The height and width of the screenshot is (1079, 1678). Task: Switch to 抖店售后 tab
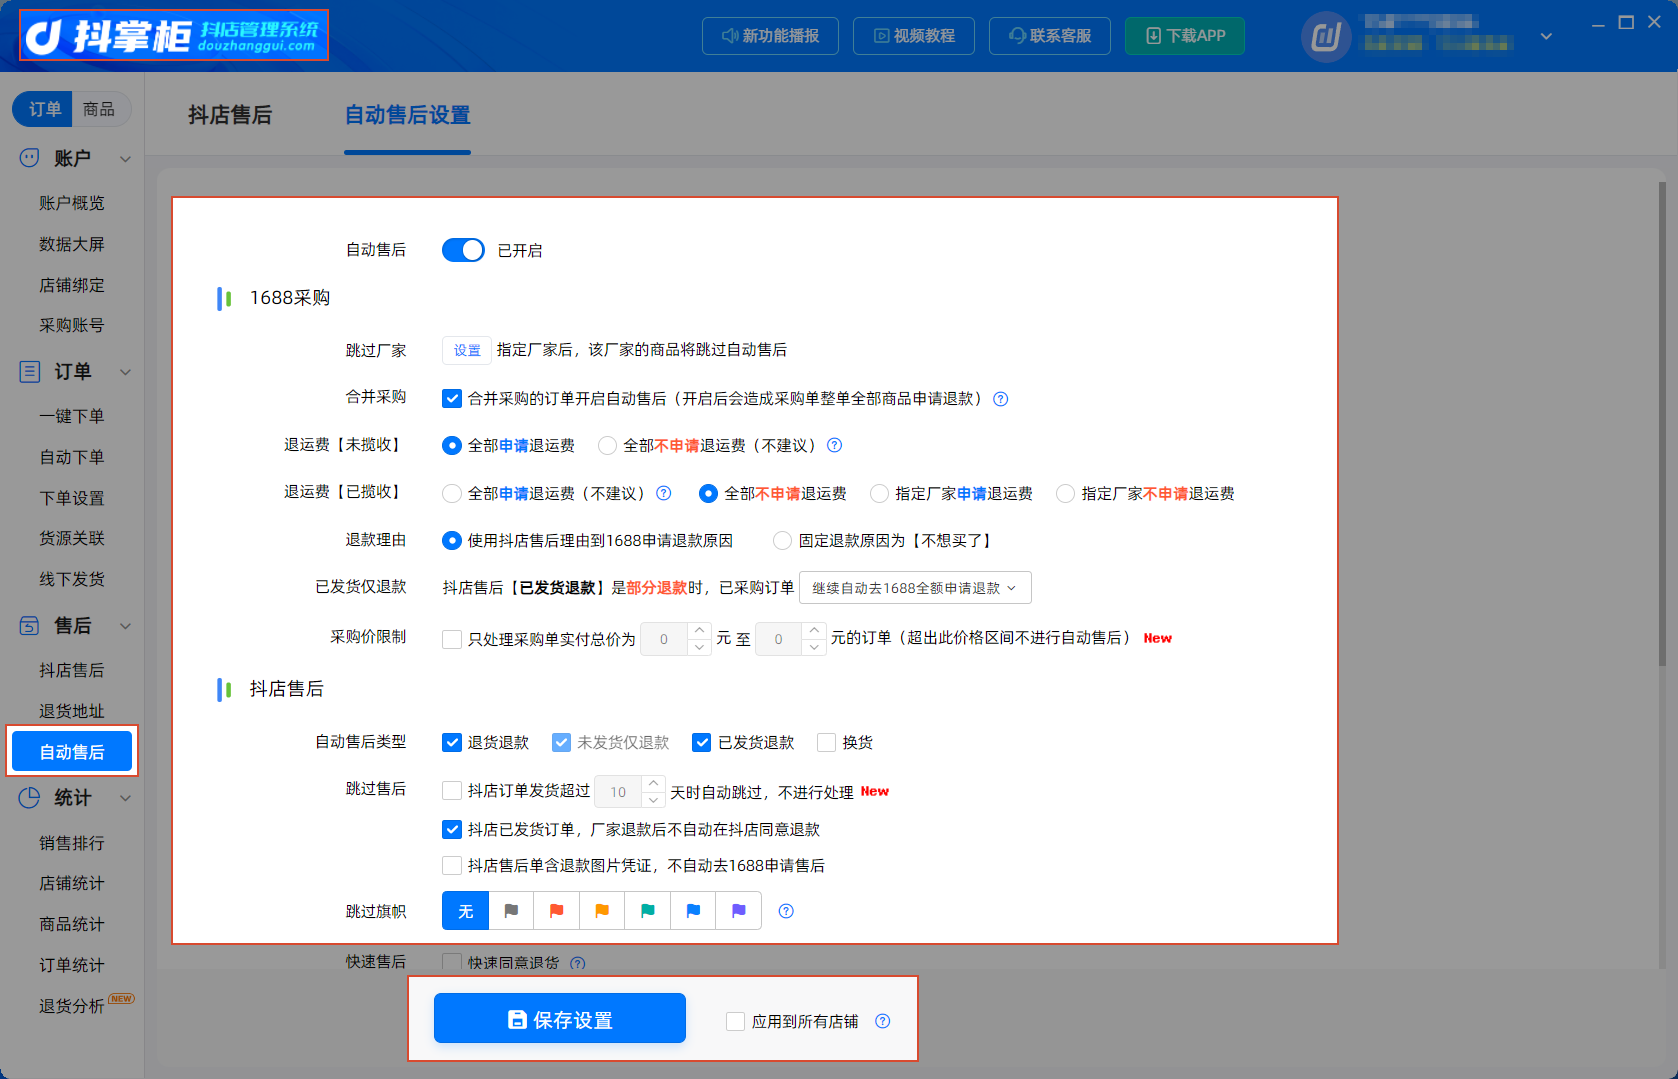pyautogui.click(x=230, y=116)
